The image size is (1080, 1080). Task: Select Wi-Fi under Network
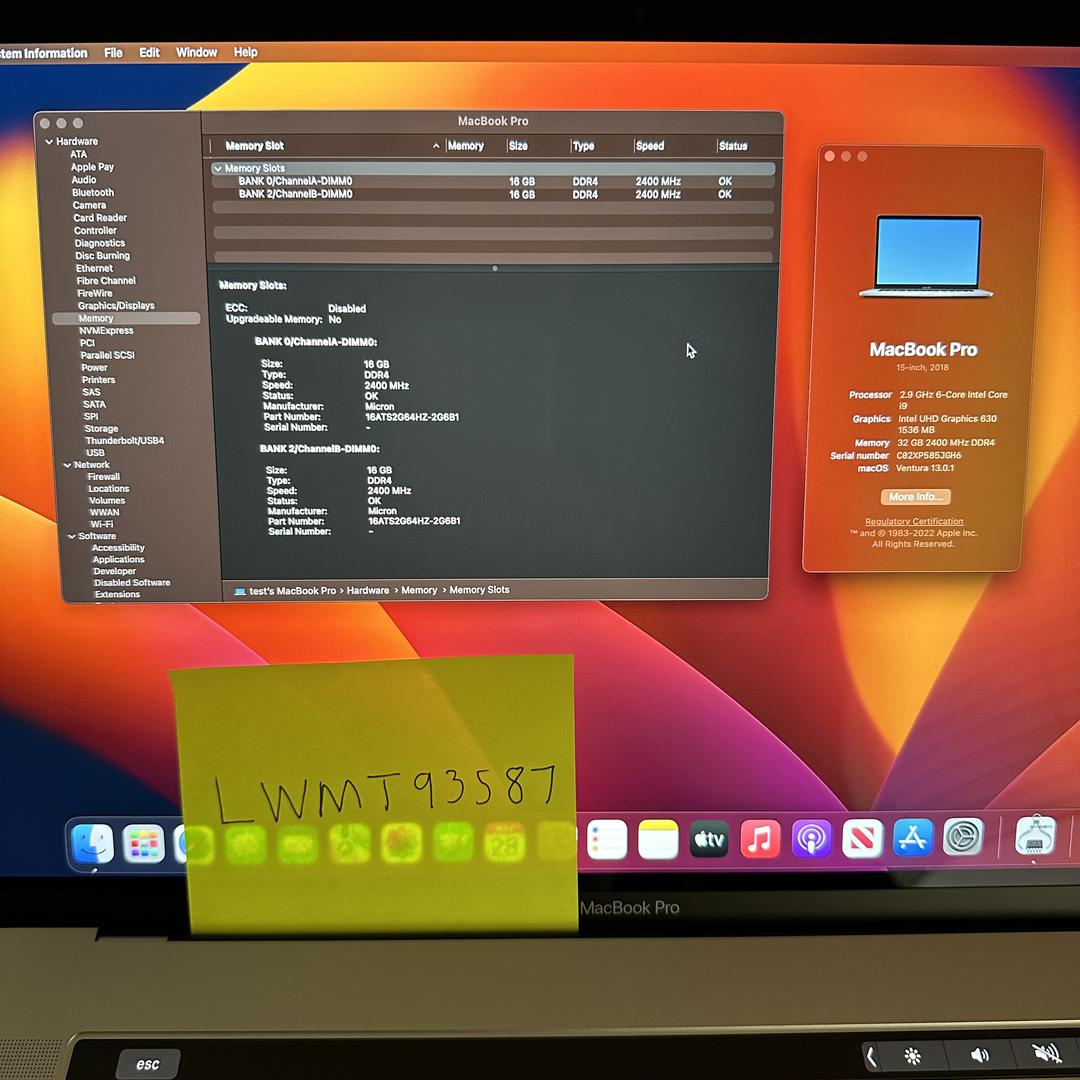(101, 524)
